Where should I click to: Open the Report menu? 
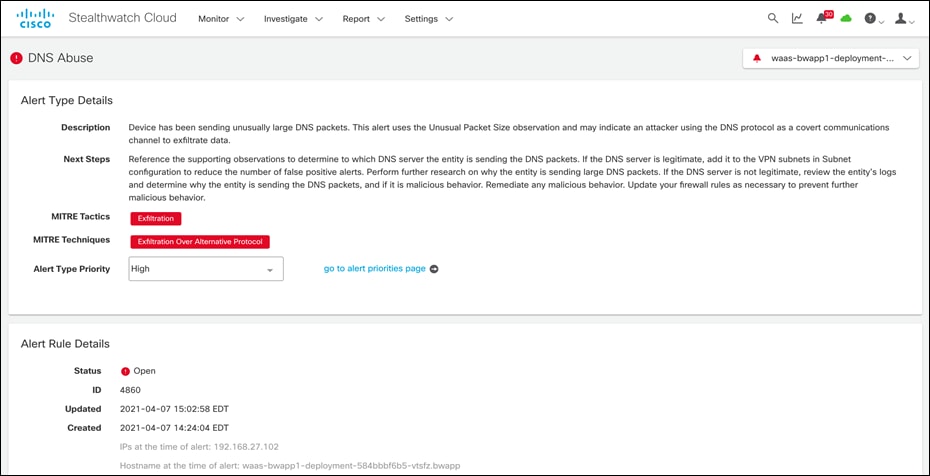click(x=364, y=19)
